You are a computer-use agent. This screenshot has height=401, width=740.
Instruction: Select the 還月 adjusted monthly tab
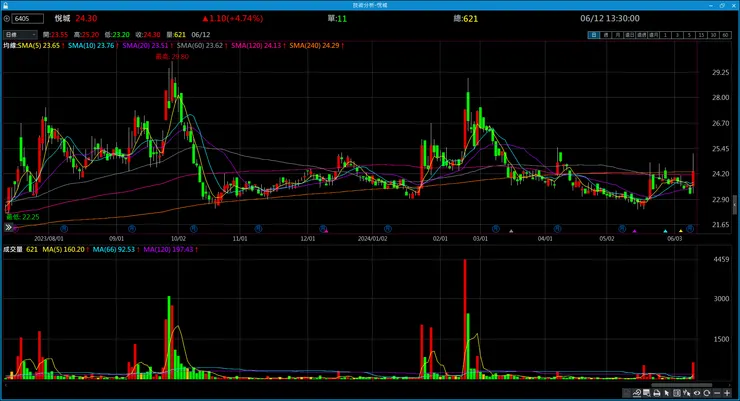coord(654,35)
